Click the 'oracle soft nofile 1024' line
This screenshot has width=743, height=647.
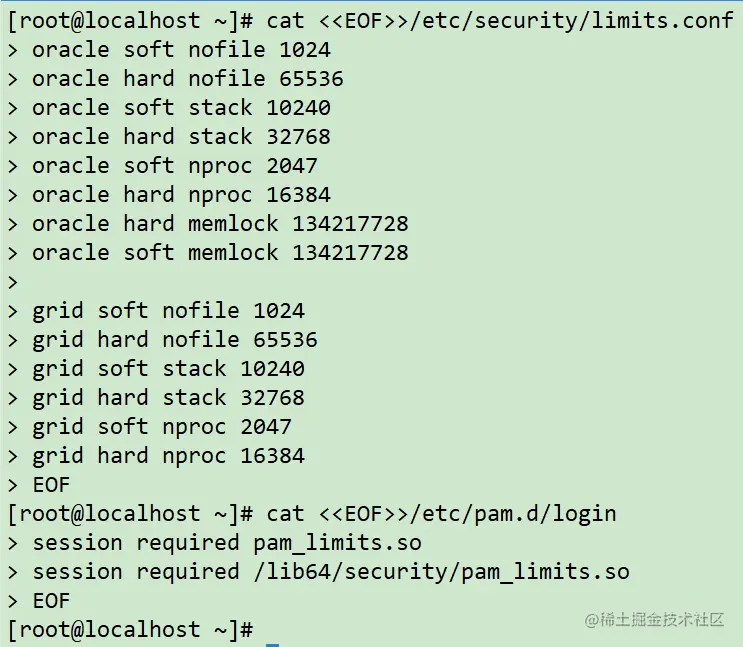pyautogui.click(x=181, y=50)
